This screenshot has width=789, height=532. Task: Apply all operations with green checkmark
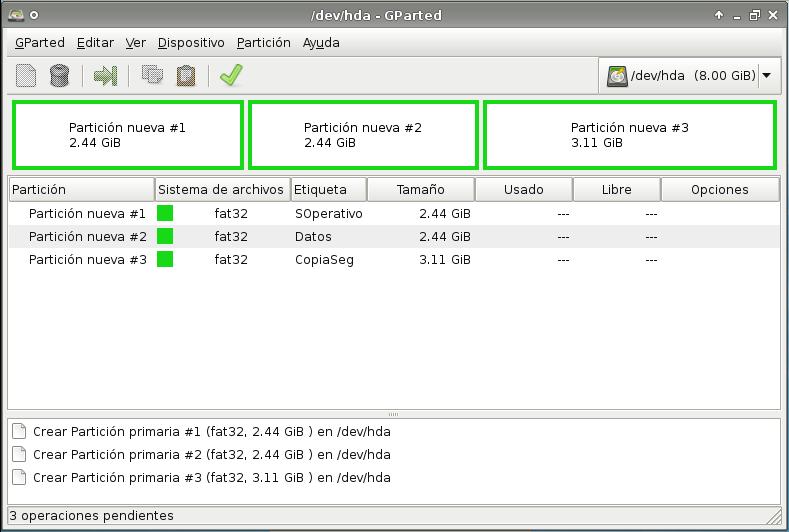point(231,76)
